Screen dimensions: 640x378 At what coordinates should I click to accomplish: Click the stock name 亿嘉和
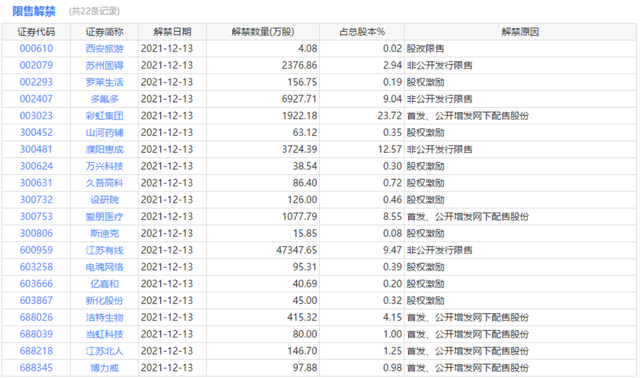104,284
